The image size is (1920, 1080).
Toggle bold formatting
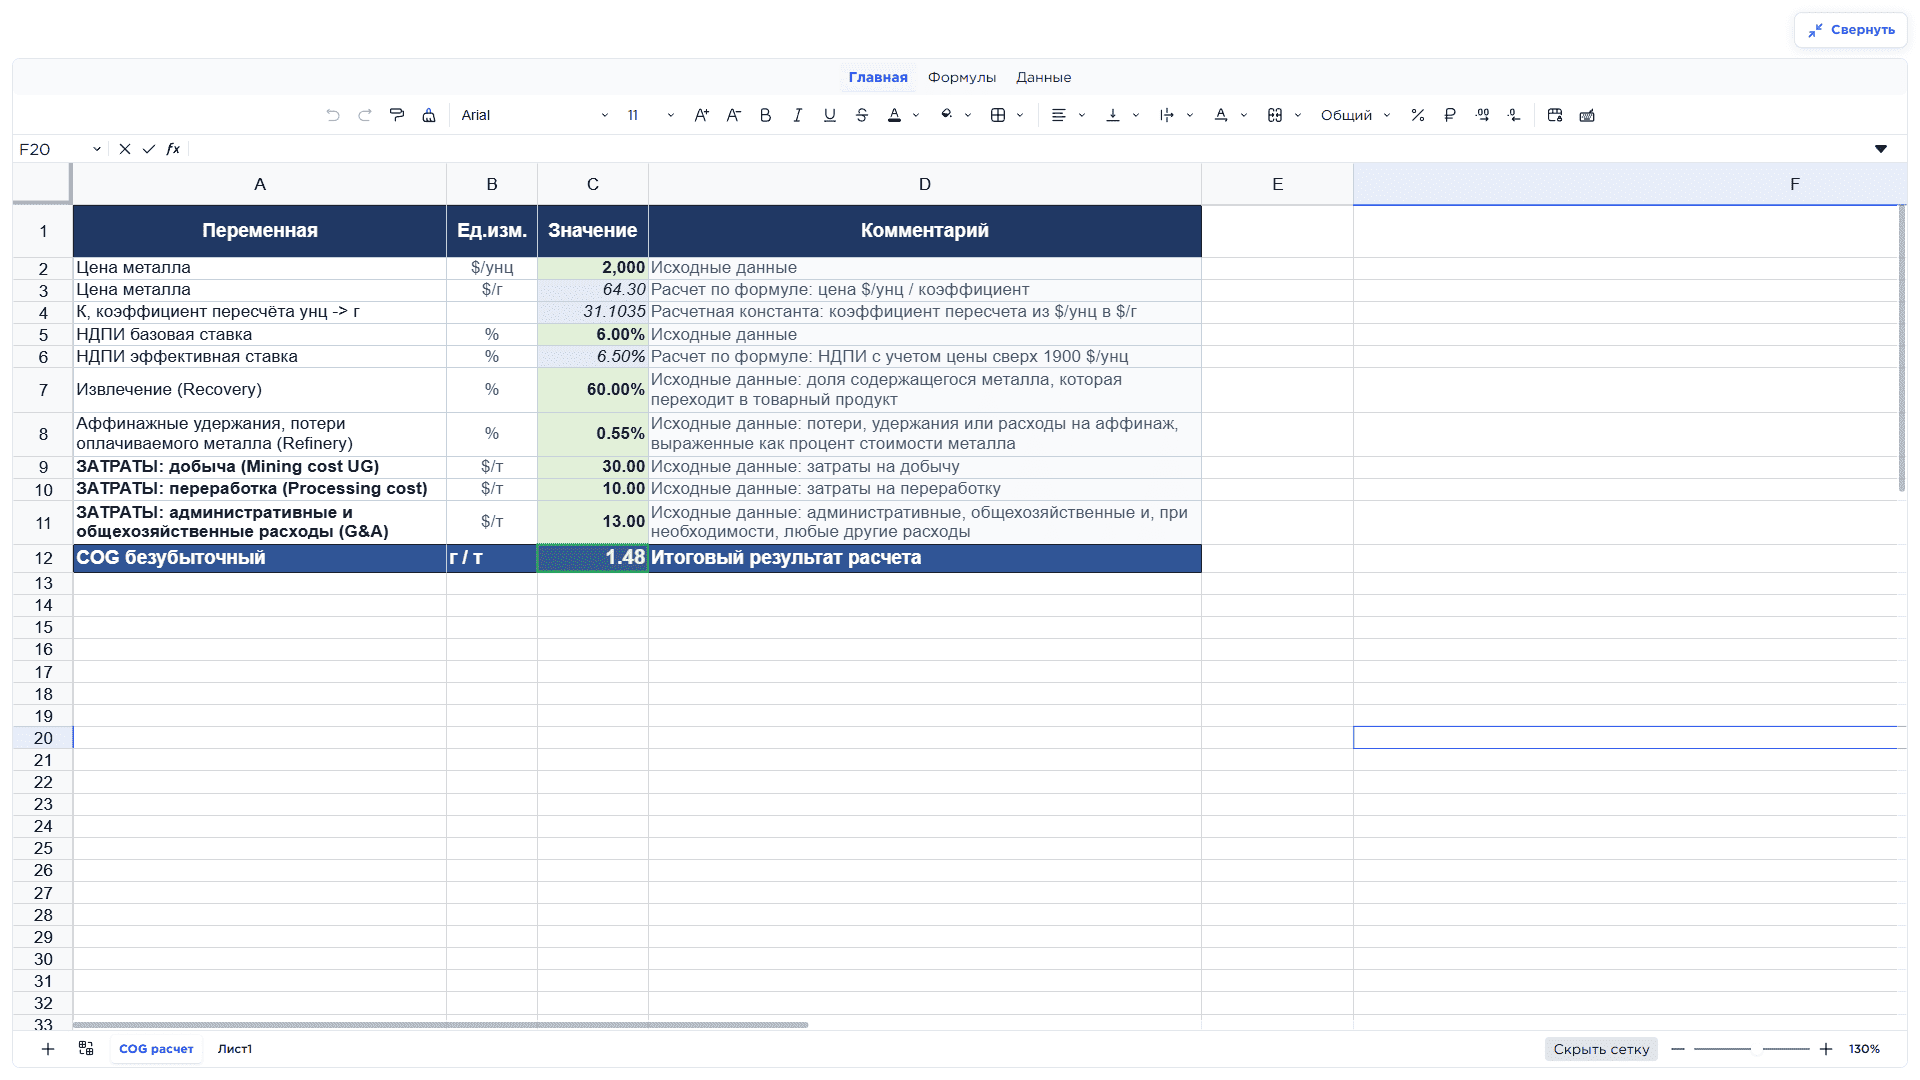766,115
